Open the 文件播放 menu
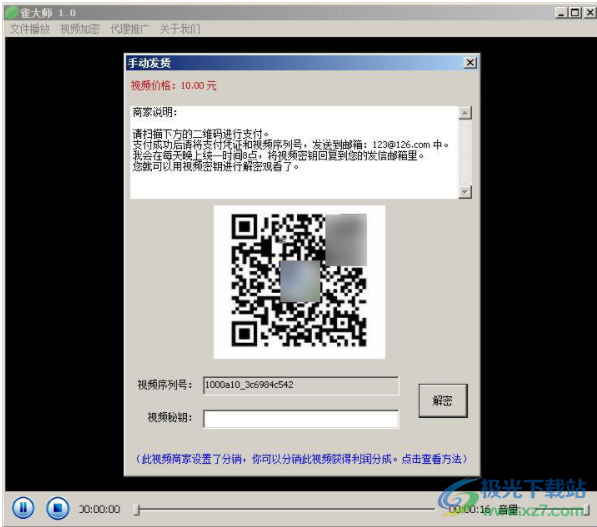The image size is (597, 527). [30, 29]
